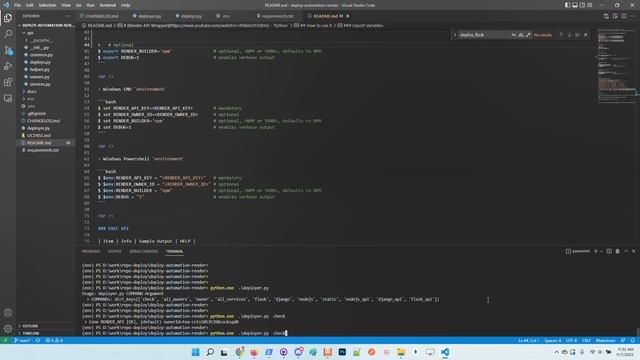Click the sync changes icon in status bar

coord(38,340)
